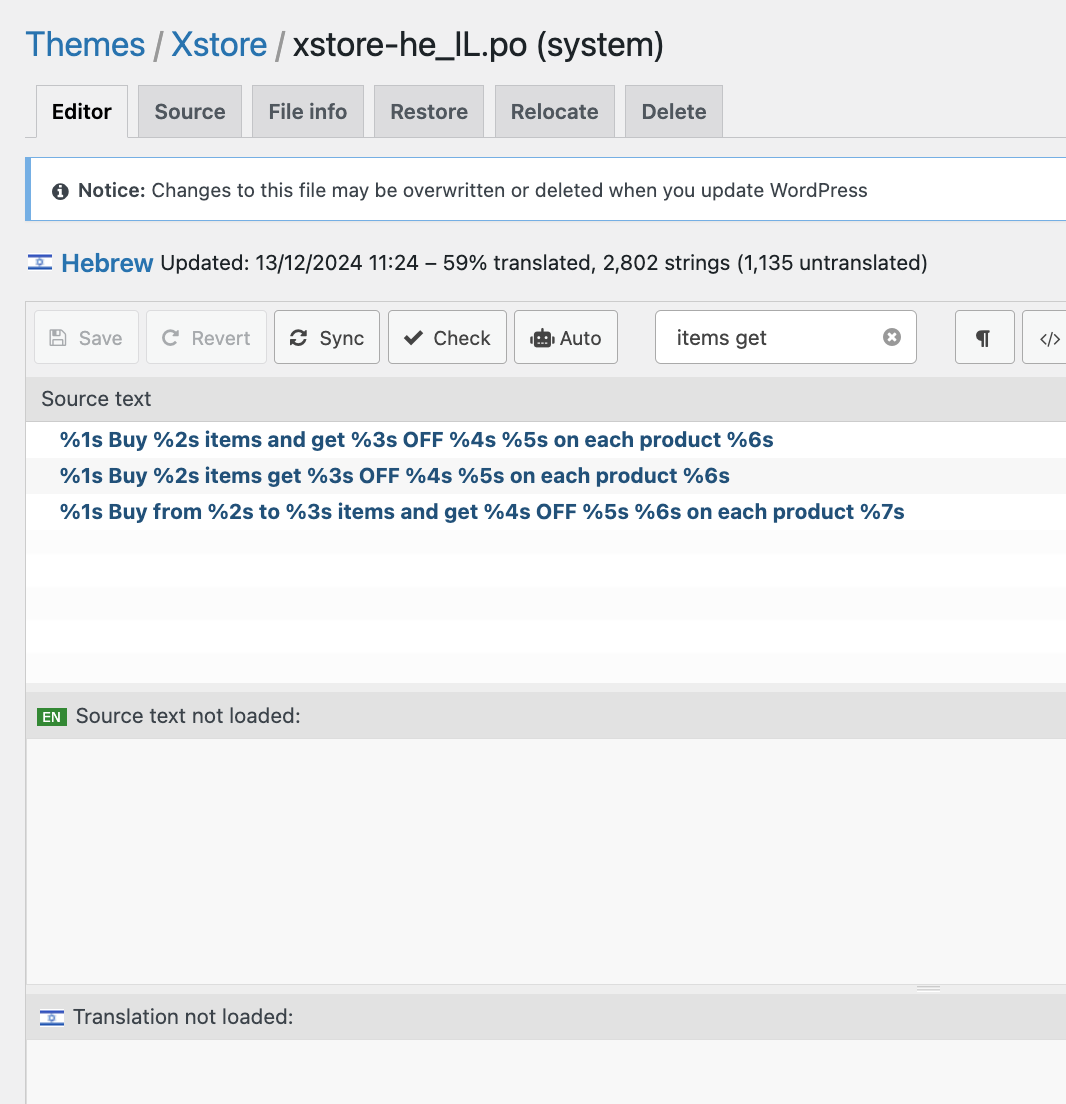Go to the Relocate tab
The height and width of the screenshot is (1104, 1066).
555,112
